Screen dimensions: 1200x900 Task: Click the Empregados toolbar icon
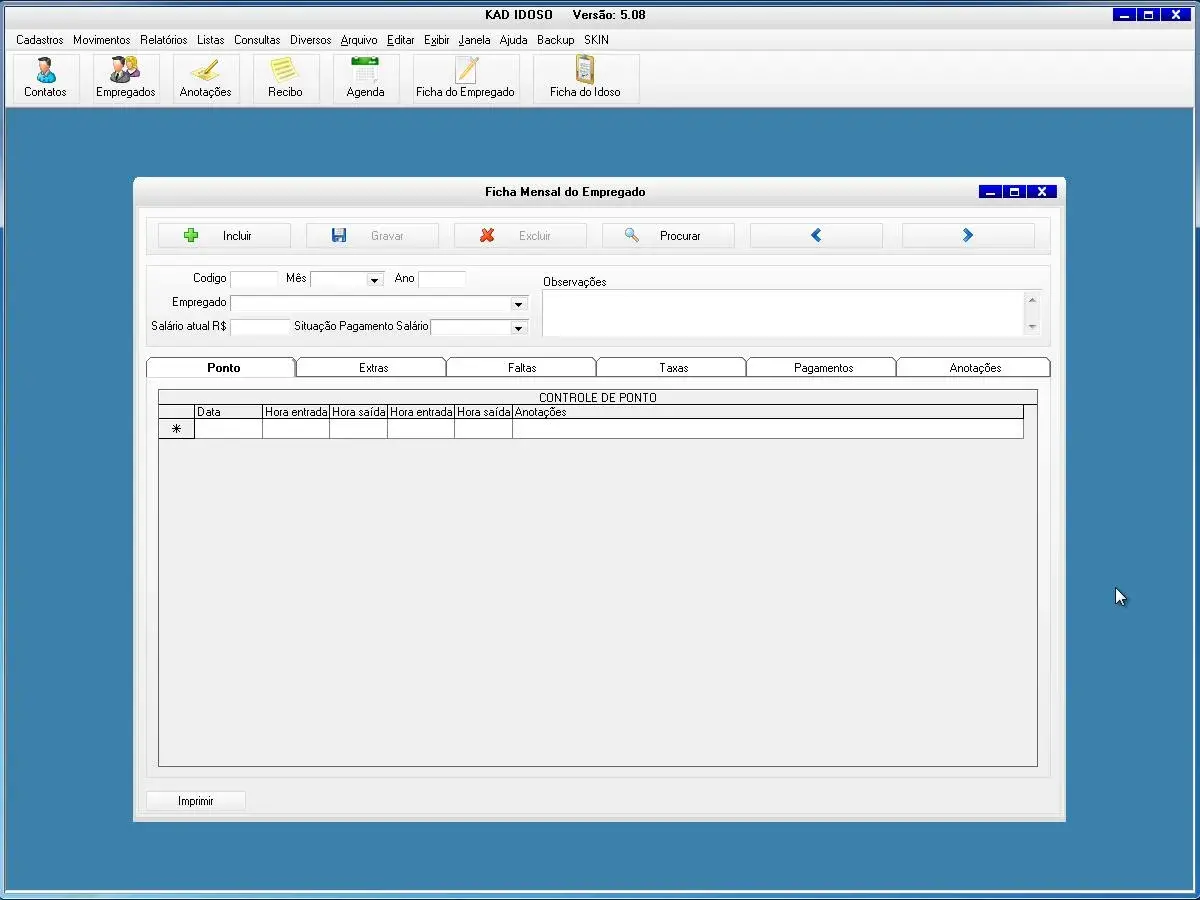point(125,78)
